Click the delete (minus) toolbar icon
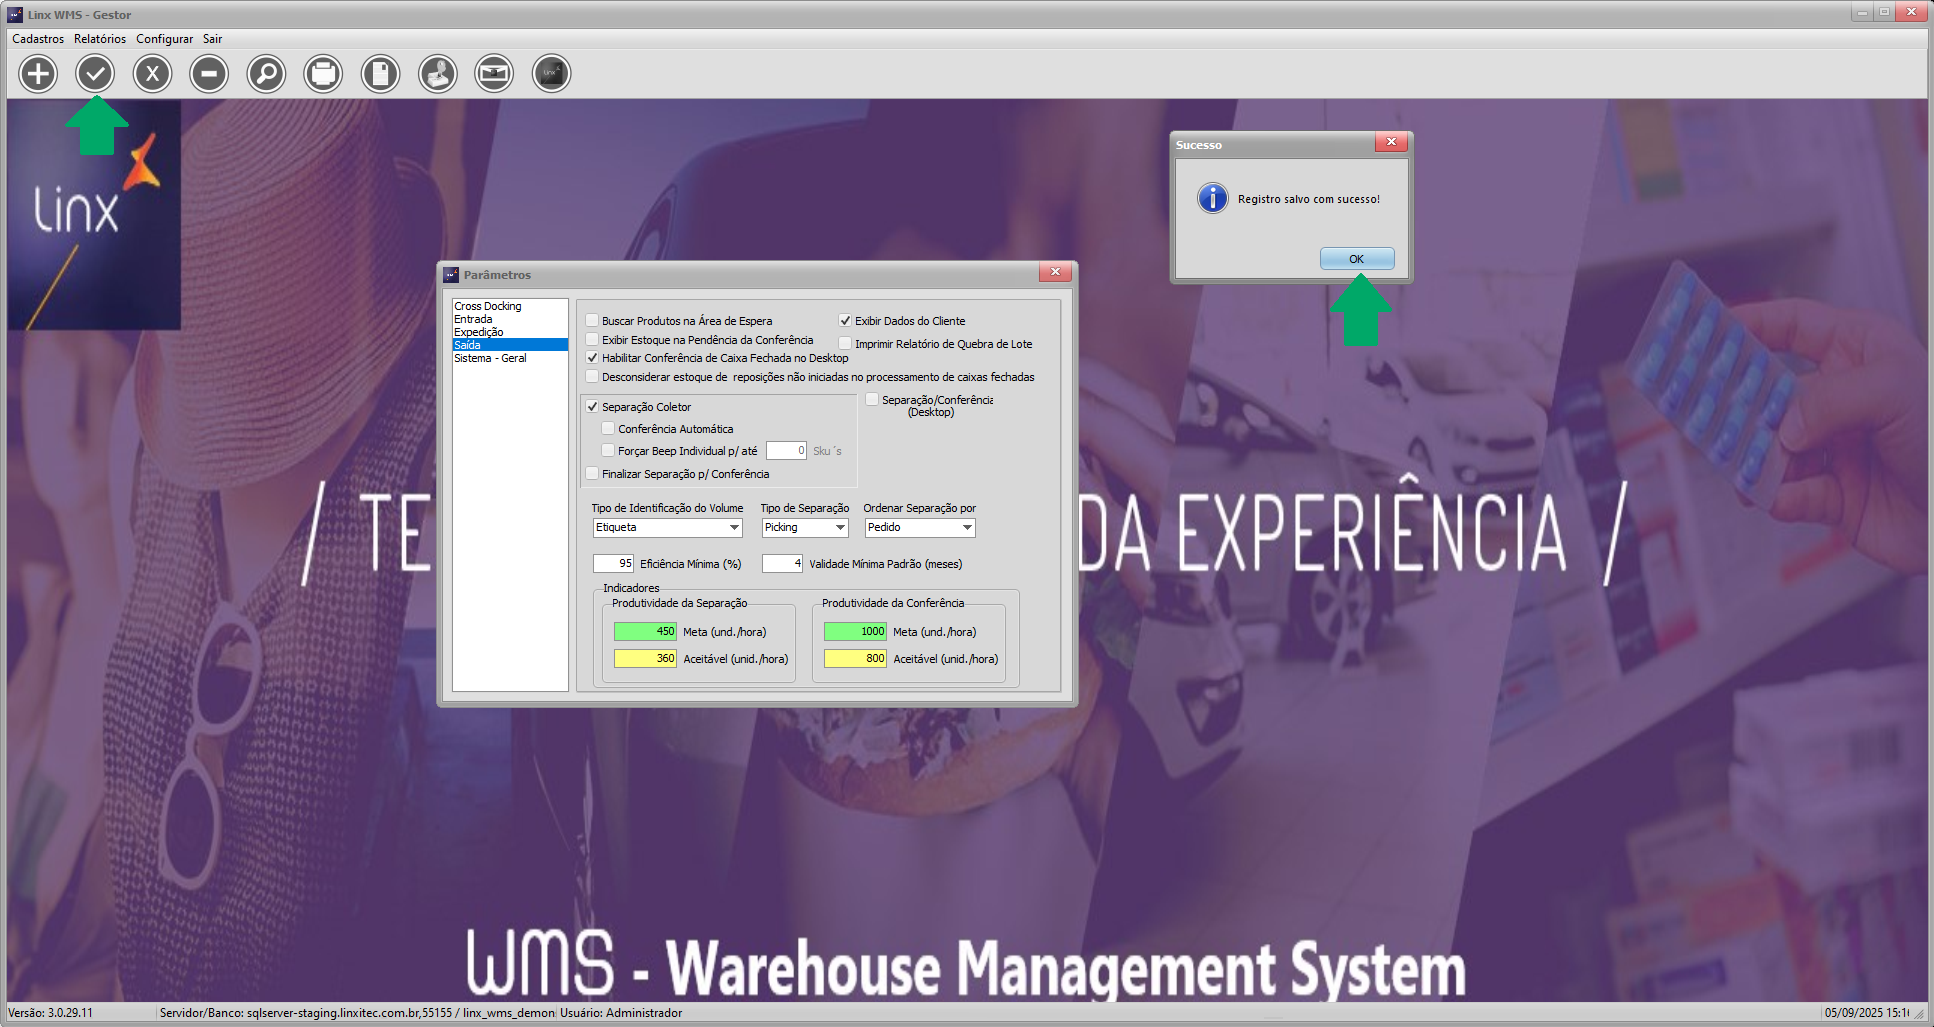1934x1027 pixels. [209, 73]
